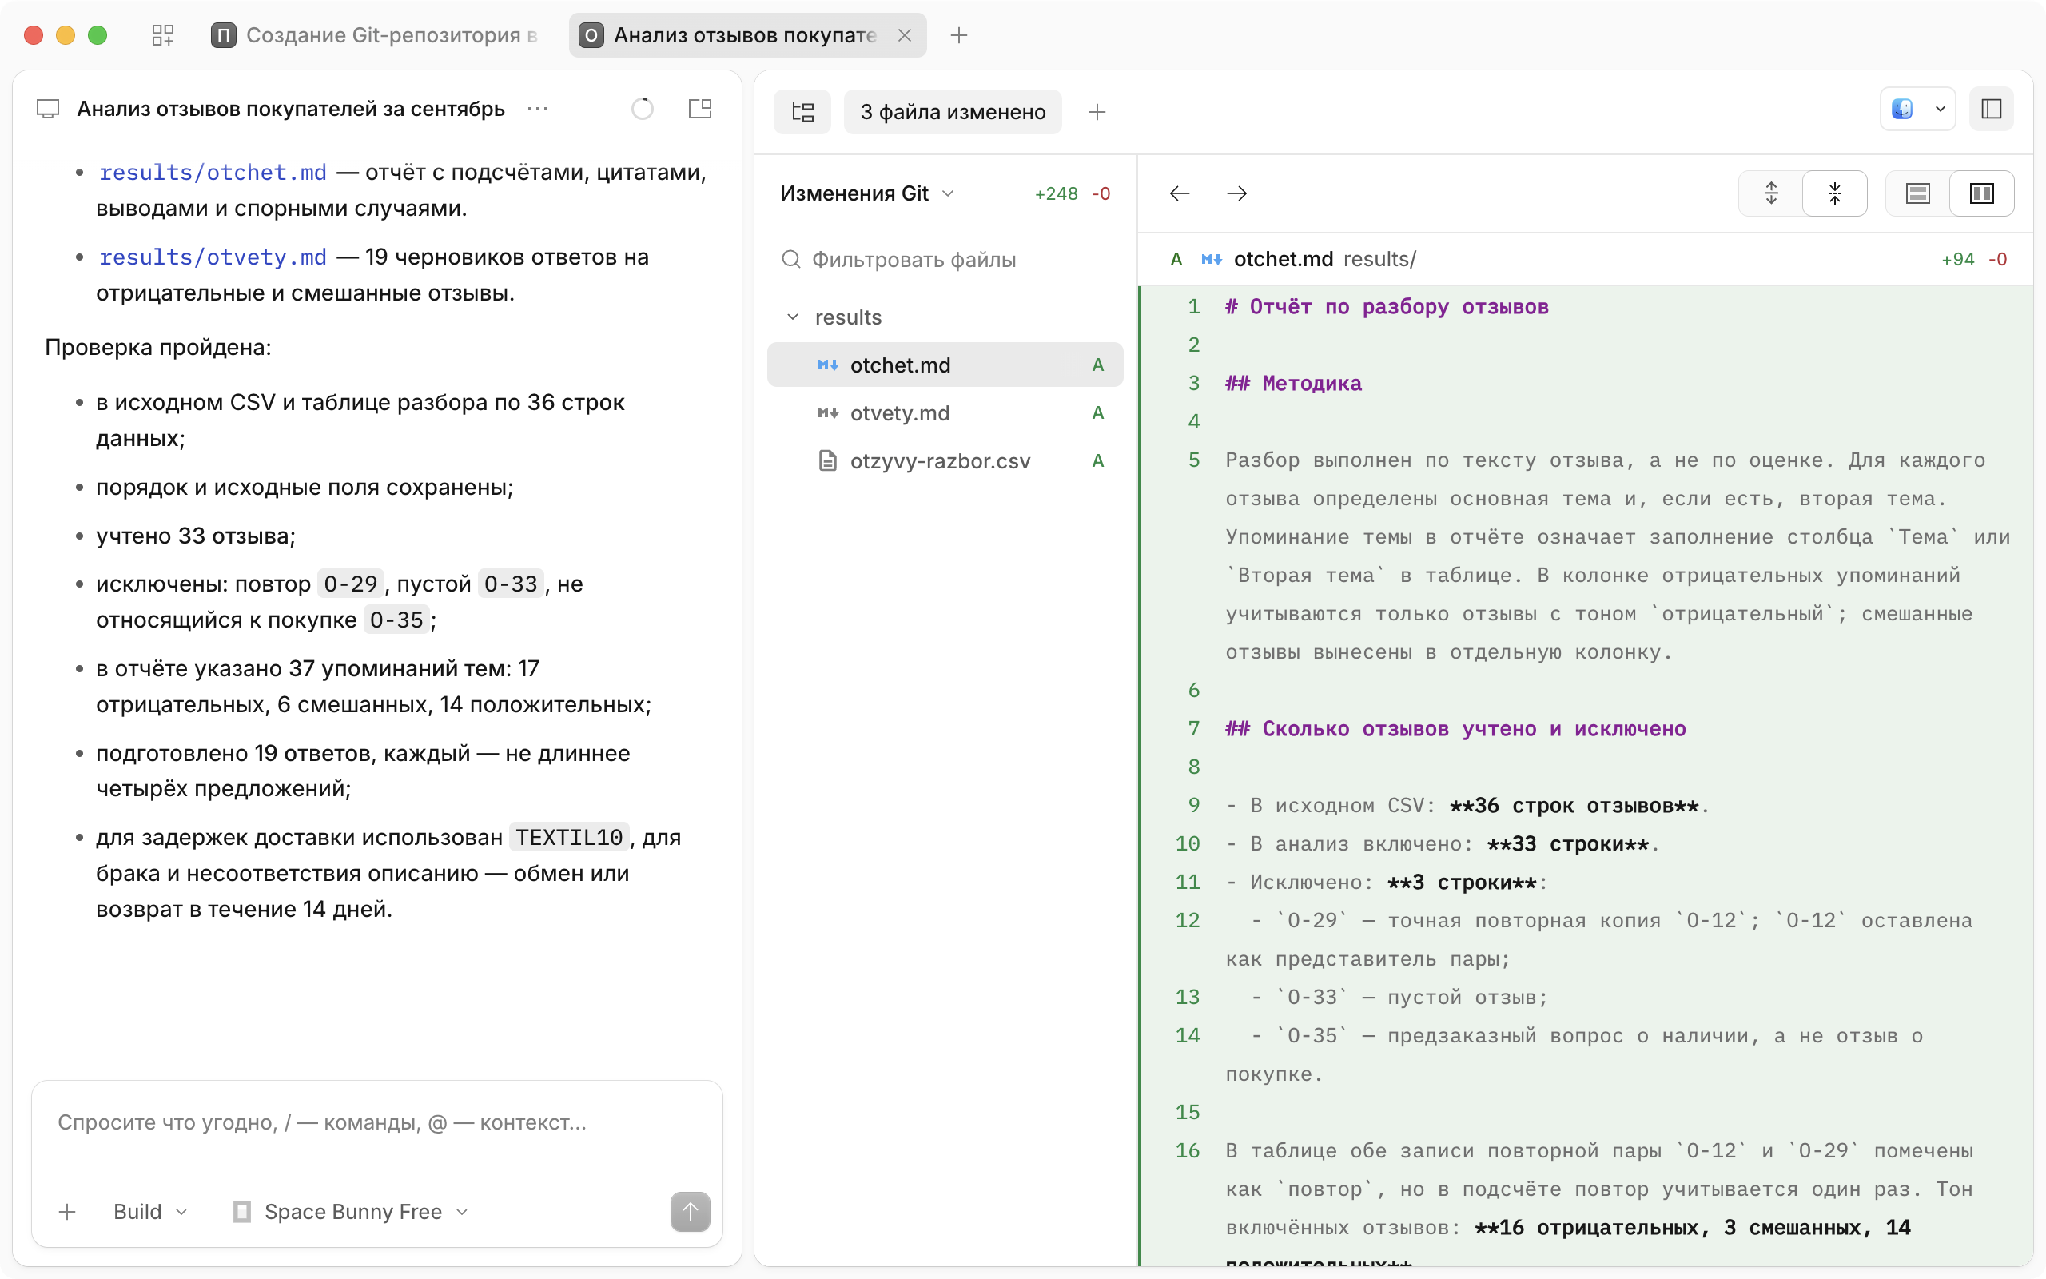The image size is (2046, 1279).
Task: Close the Анализ отзывов покупателей tab
Action: tap(904, 36)
